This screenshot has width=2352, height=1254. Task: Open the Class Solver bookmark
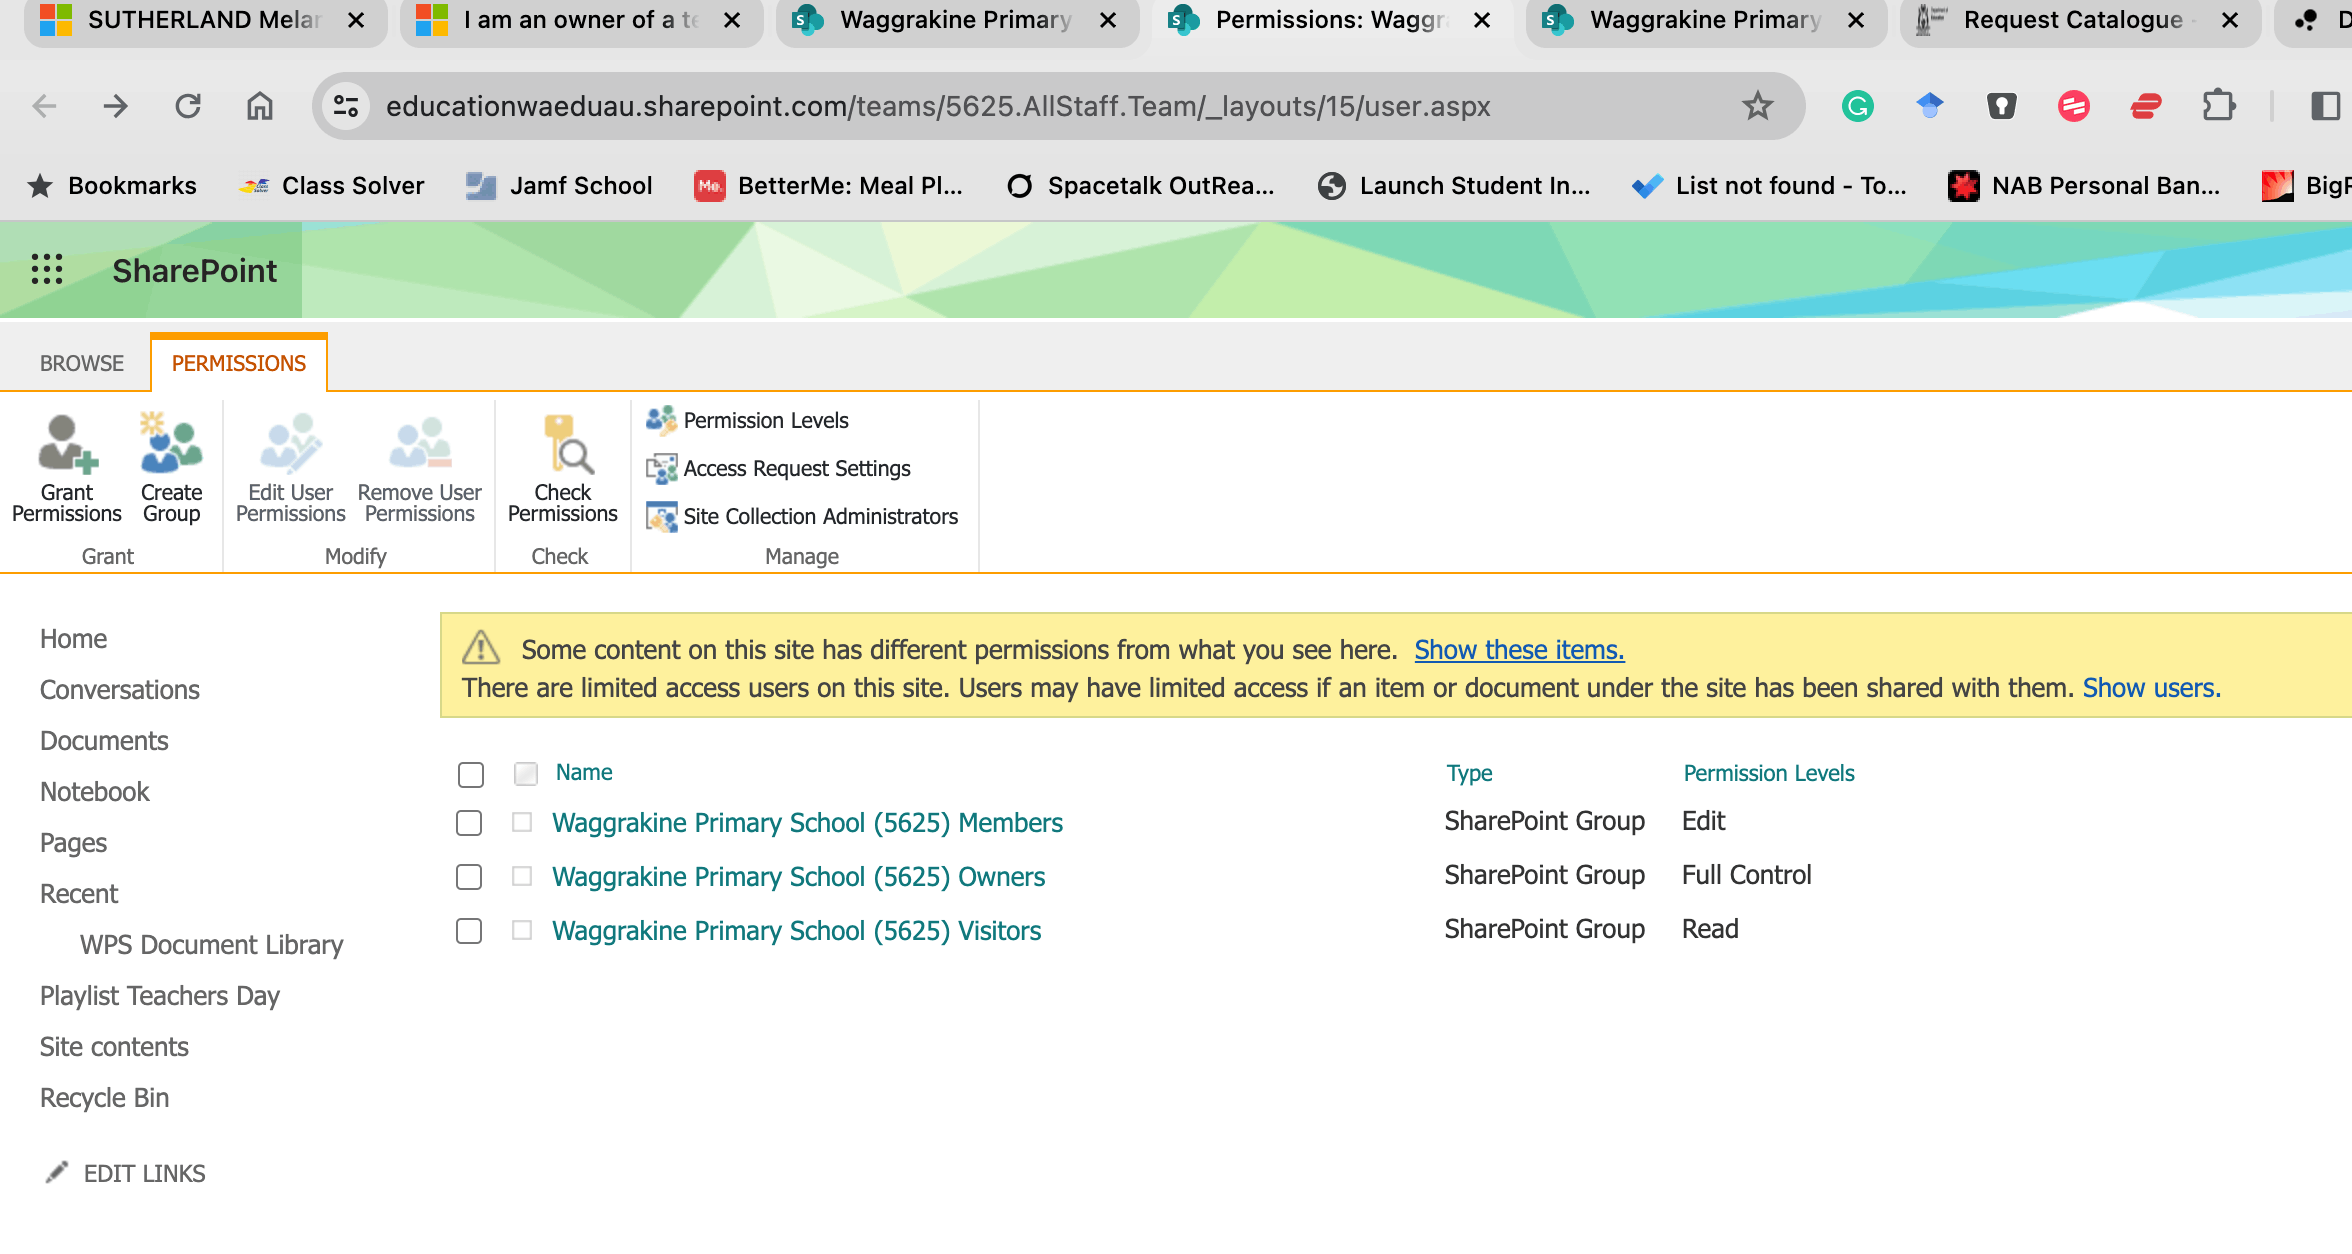tap(332, 186)
